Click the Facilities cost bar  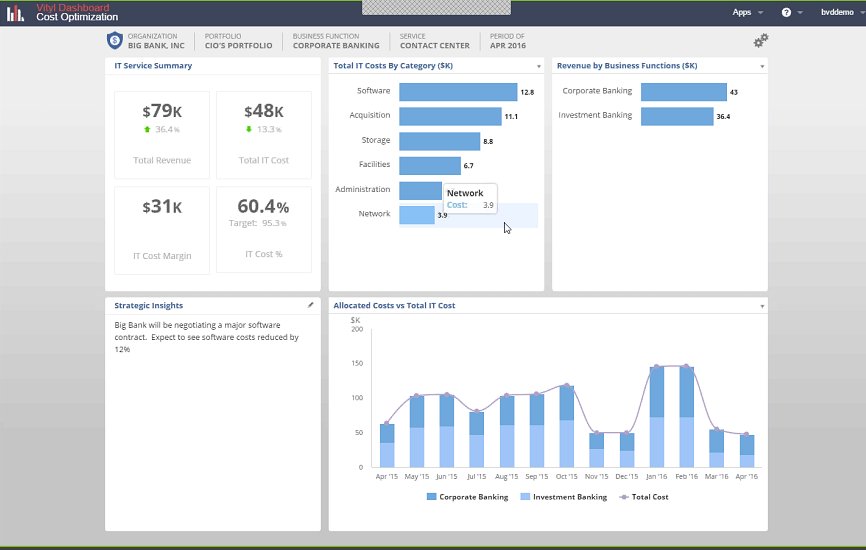(430, 166)
